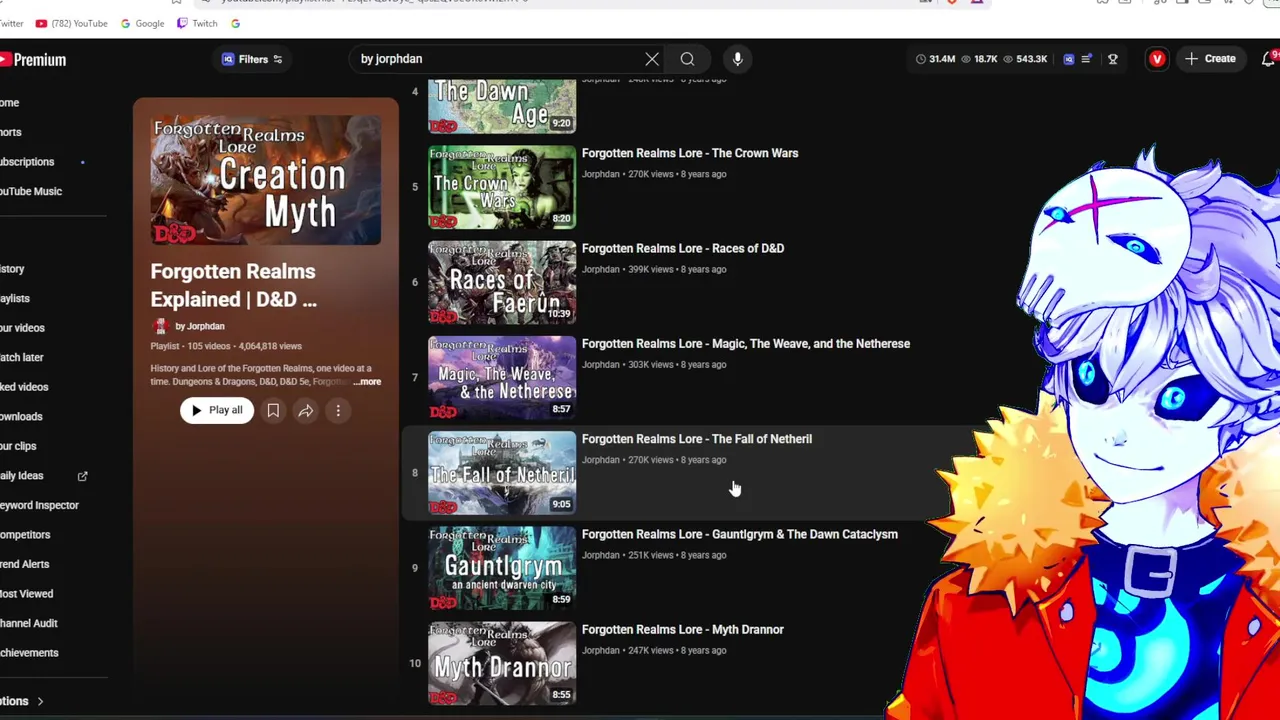This screenshot has height=720, width=1280.
Task: Open Twitch bookmark in bookmarks bar
Action: point(197,23)
